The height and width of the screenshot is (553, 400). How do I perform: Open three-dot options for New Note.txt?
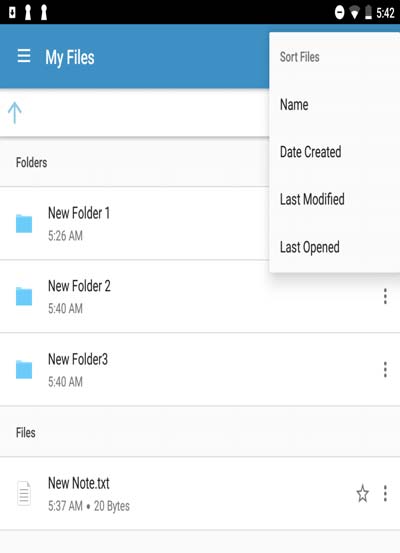click(x=385, y=493)
